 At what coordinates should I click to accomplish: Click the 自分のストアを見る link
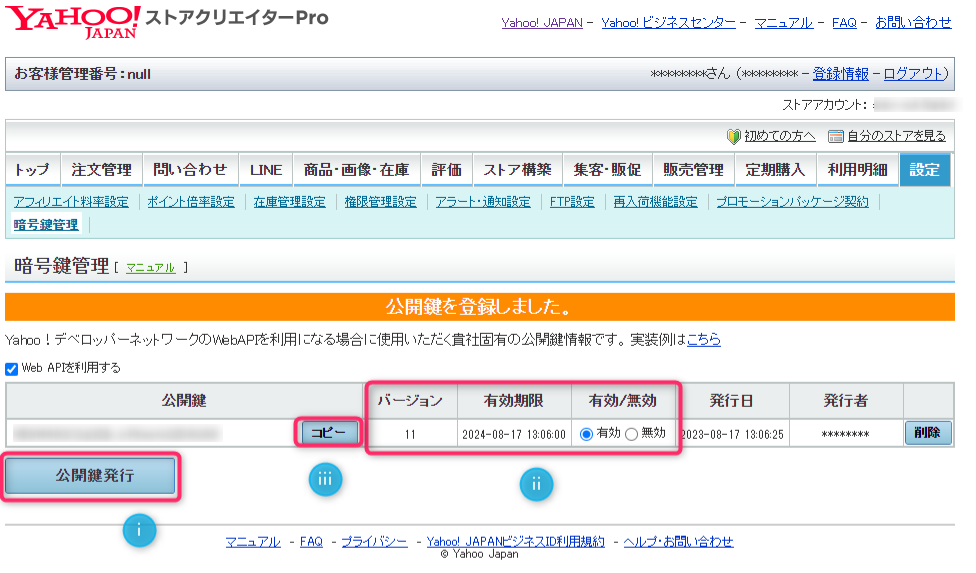(896, 136)
